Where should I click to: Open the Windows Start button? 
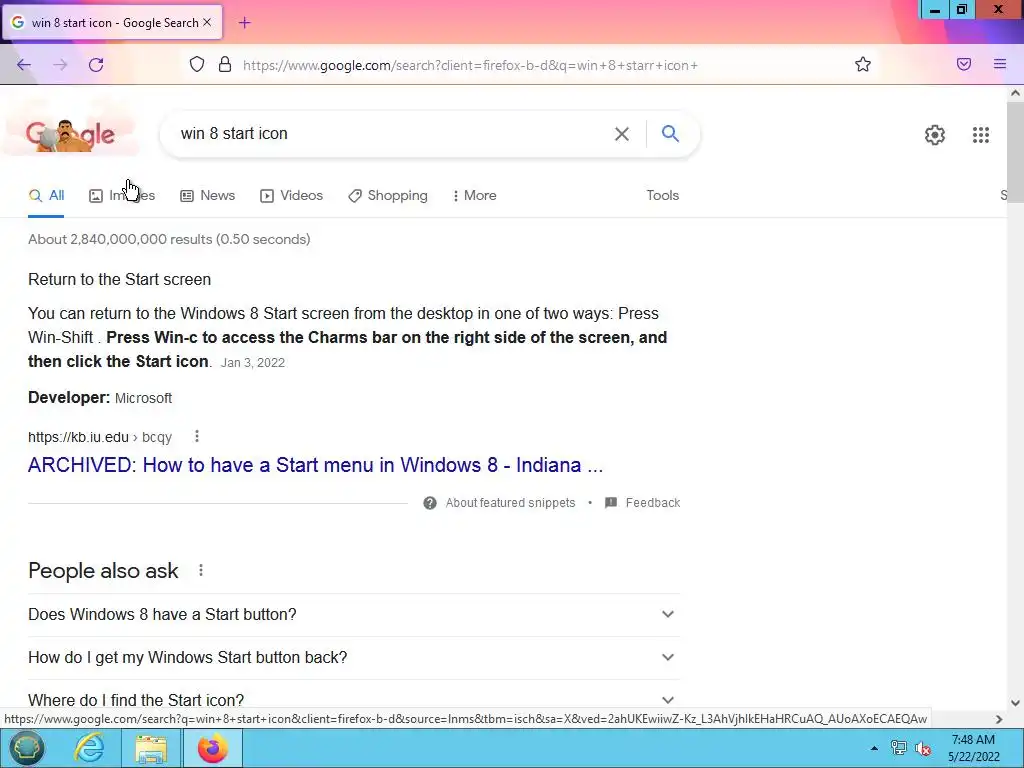point(26,748)
